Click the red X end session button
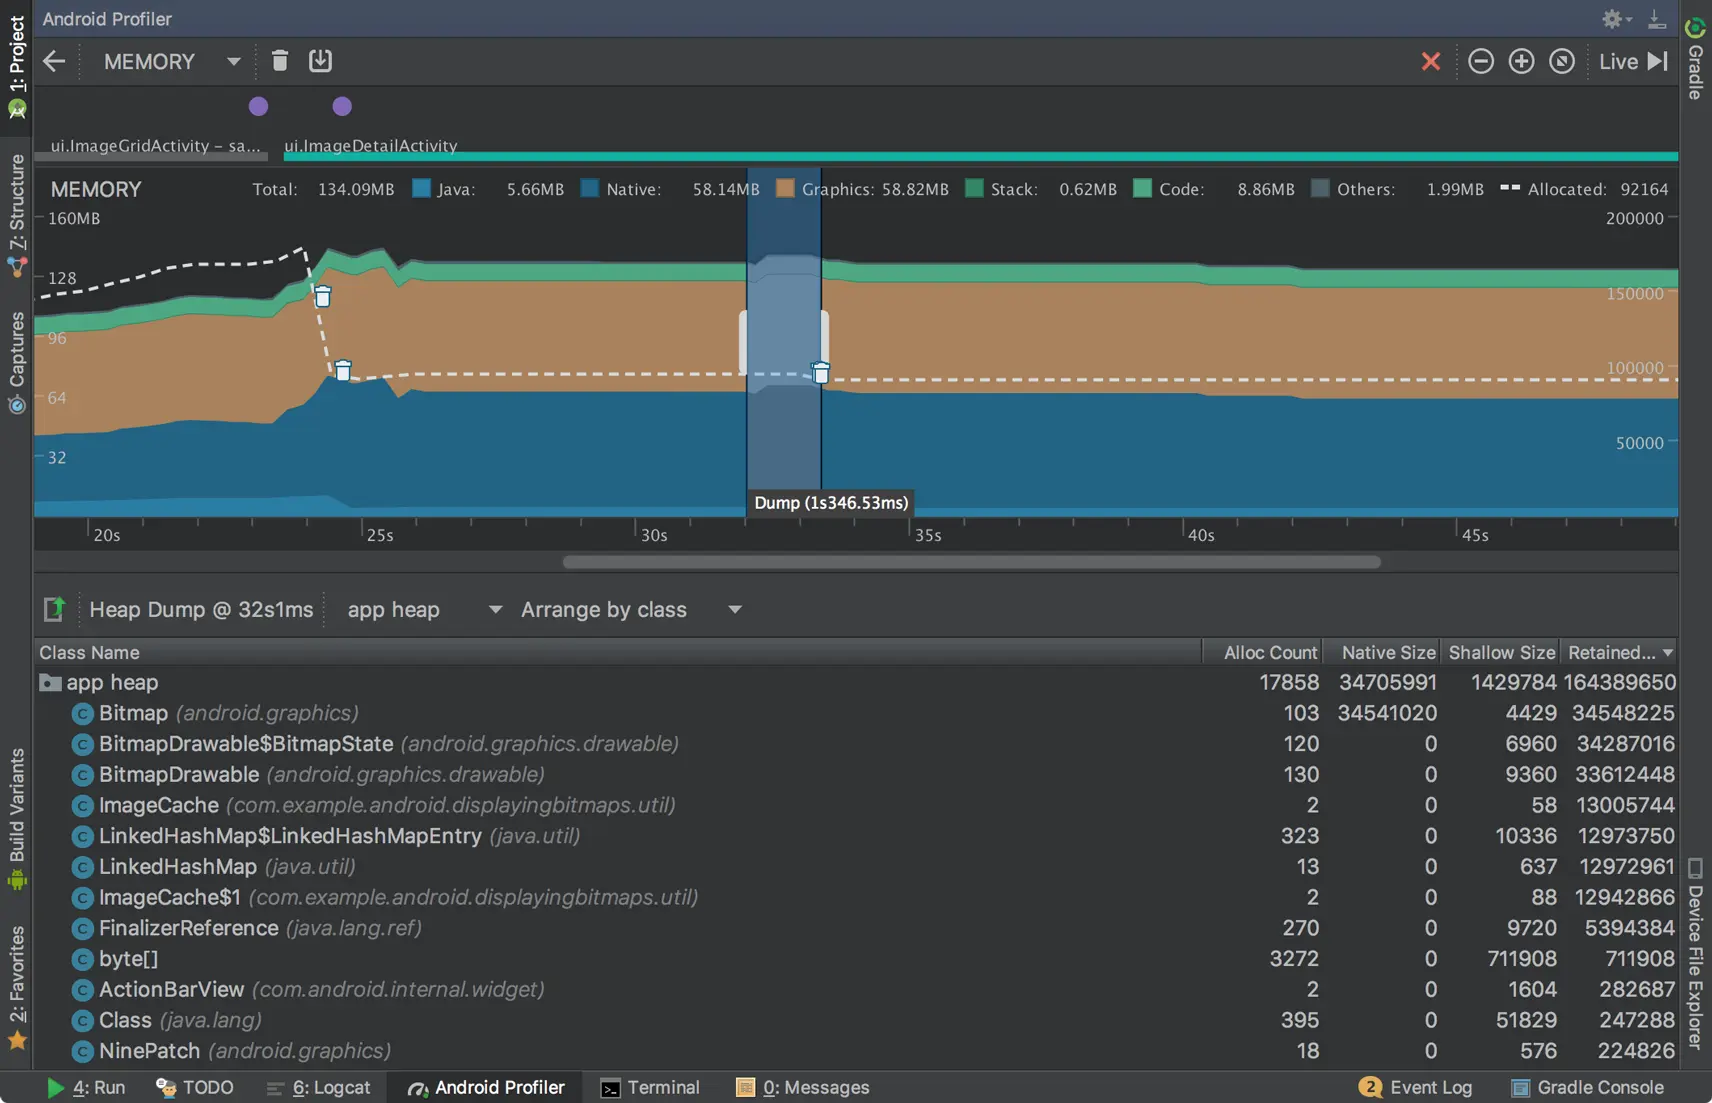Viewport: 1712px width, 1103px height. (x=1430, y=62)
